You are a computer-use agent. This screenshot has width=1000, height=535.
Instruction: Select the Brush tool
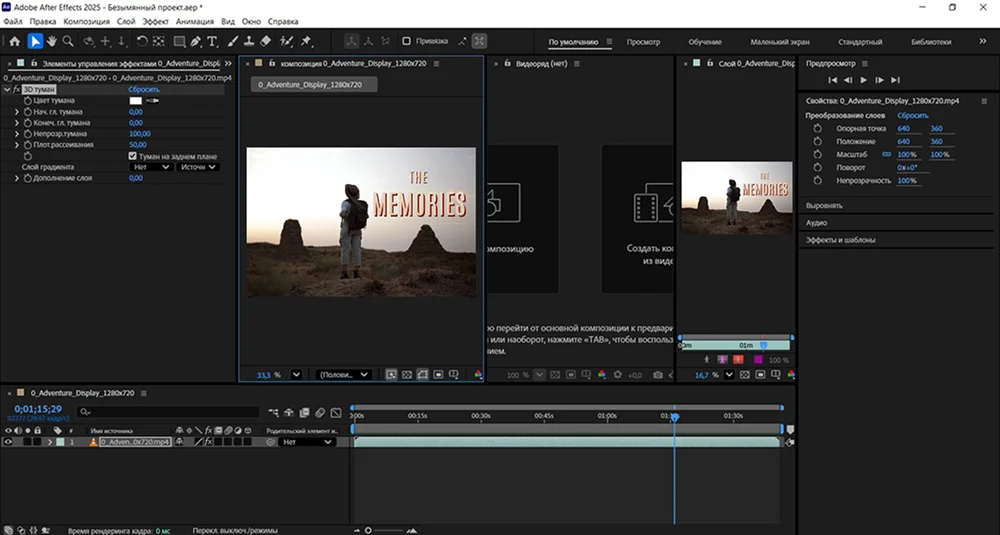[x=232, y=41]
